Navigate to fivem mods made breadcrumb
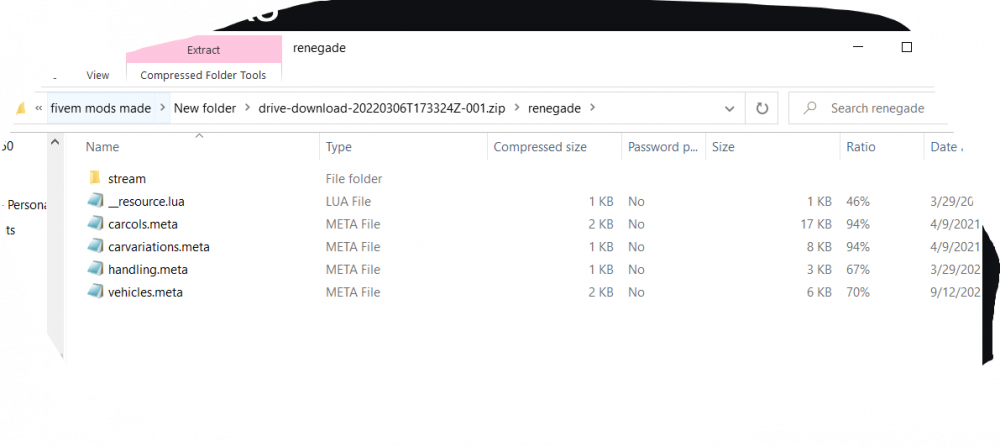The width and height of the screenshot is (1000, 447). pyautogui.click(x=101, y=108)
